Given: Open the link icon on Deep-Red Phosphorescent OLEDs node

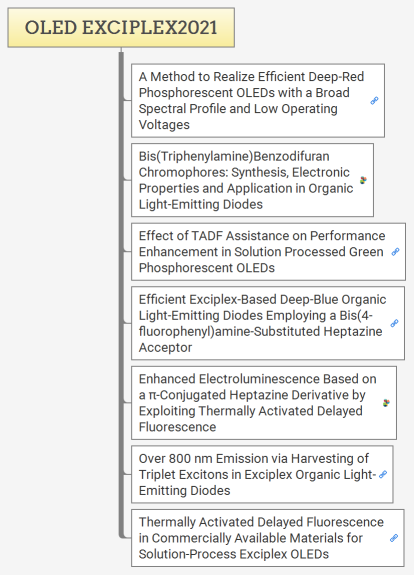Looking at the screenshot, I should (x=374, y=100).
